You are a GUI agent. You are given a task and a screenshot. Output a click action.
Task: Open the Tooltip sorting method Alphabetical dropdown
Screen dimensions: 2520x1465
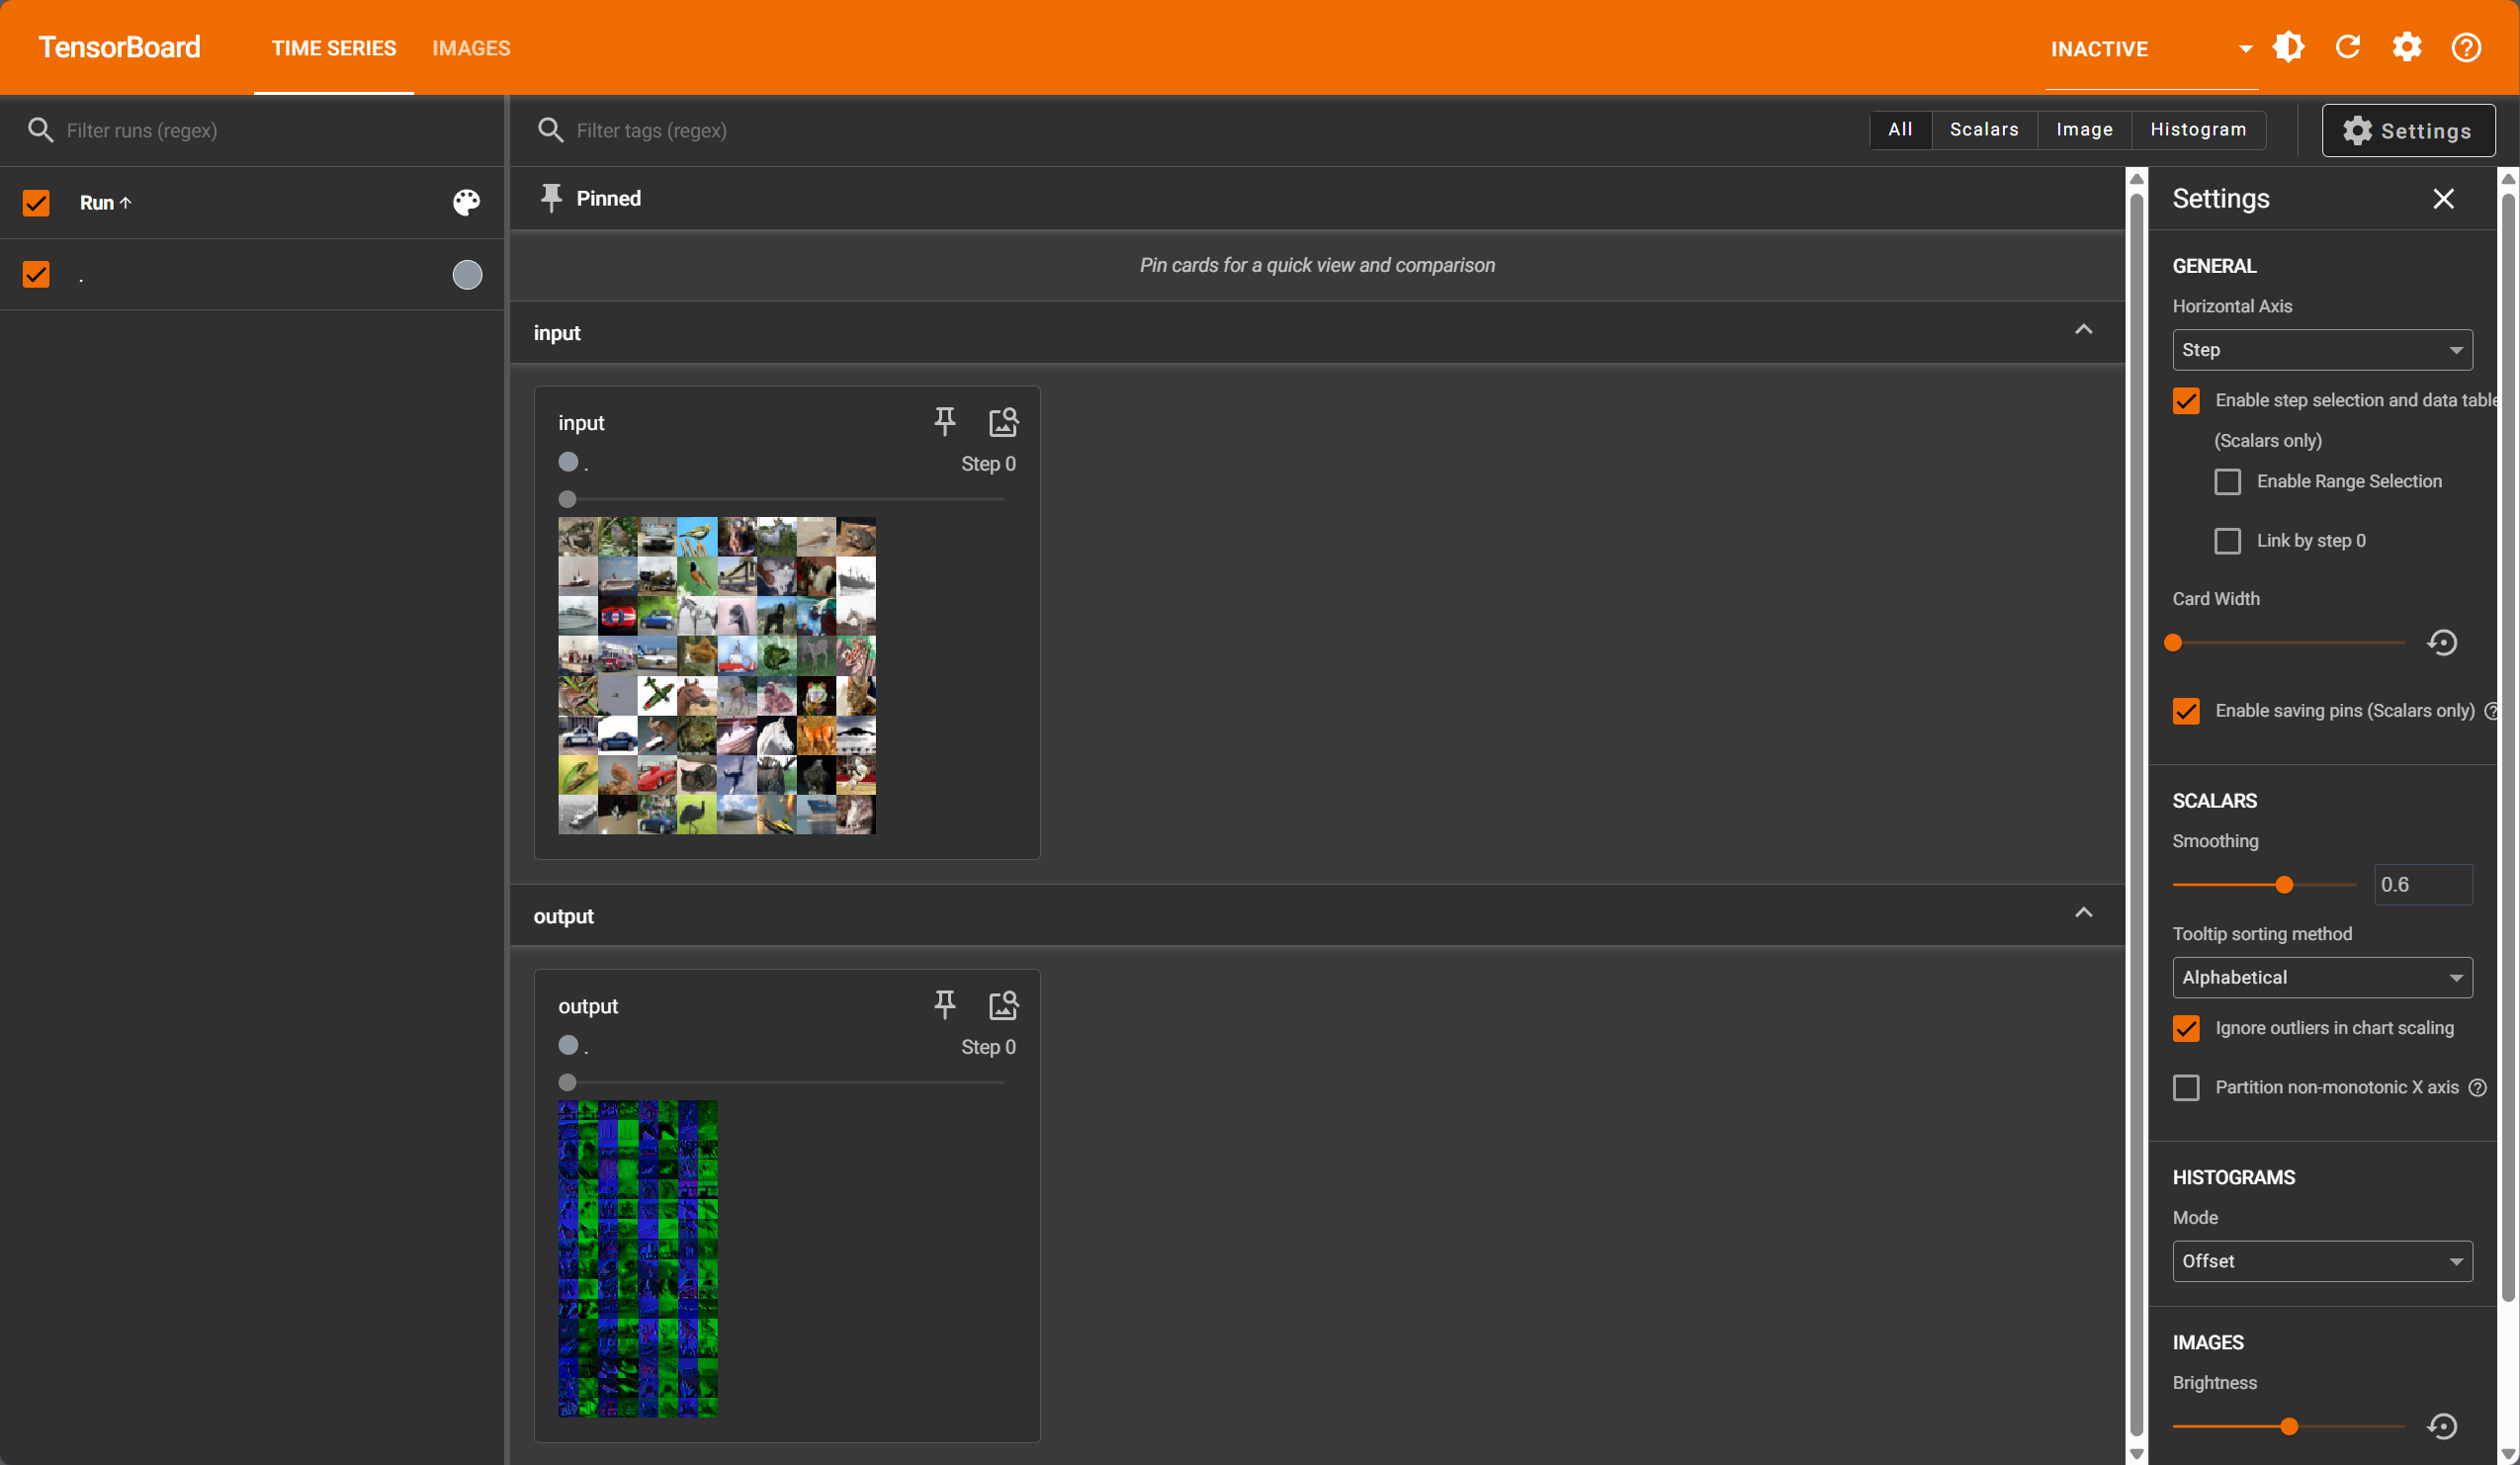click(2321, 977)
